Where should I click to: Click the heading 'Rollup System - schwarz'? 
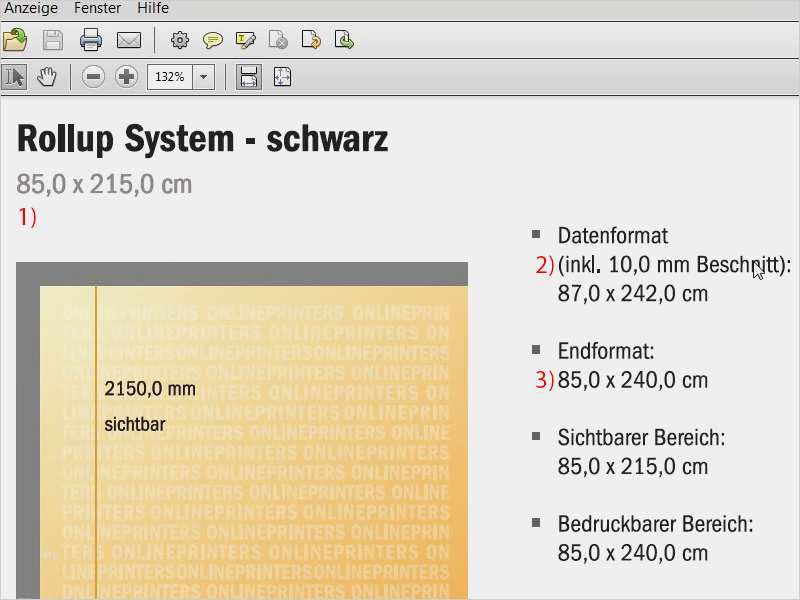[203, 139]
